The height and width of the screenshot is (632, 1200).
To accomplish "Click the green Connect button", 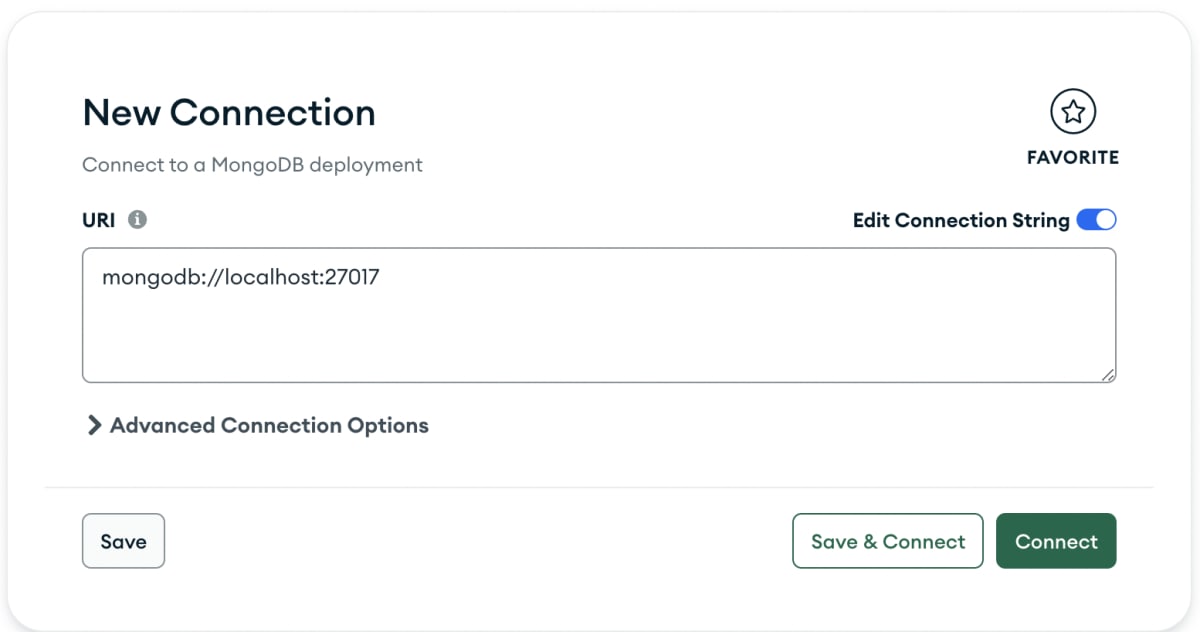I will pyautogui.click(x=1056, y=541).
